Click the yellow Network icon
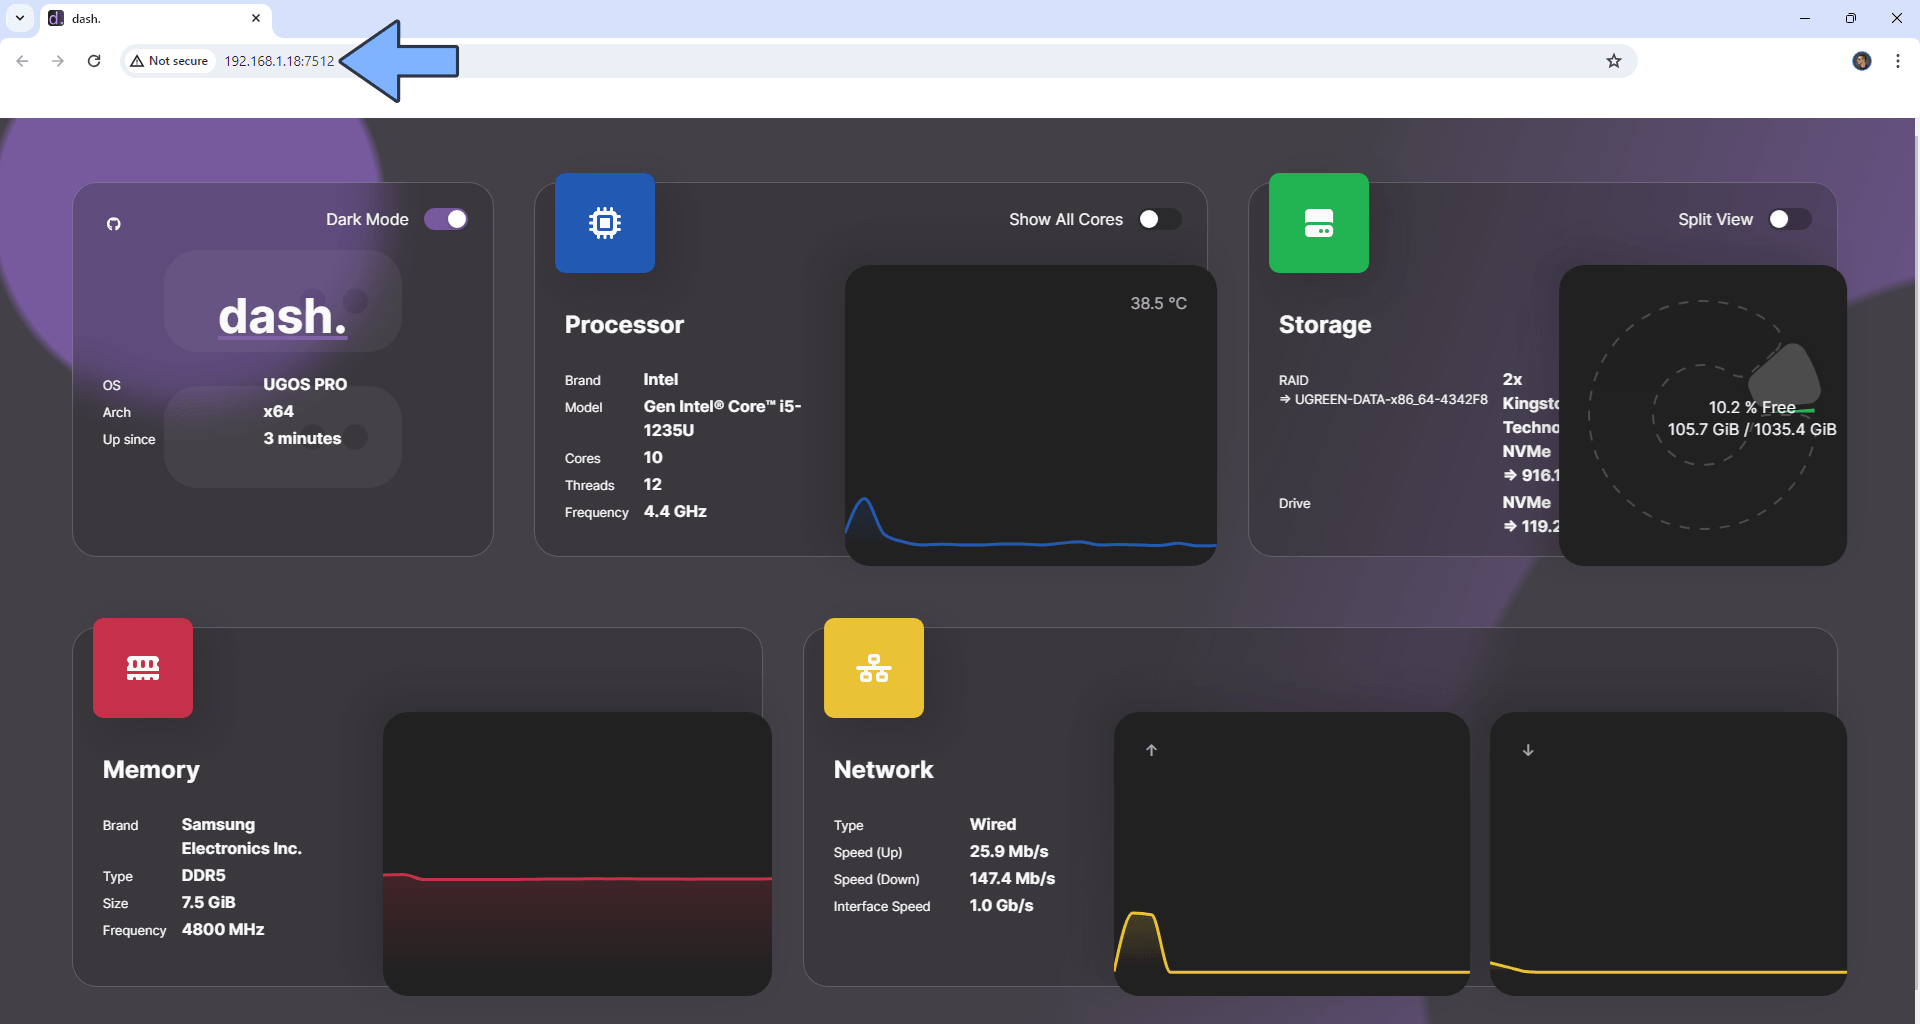 click(x=874, y=668)
